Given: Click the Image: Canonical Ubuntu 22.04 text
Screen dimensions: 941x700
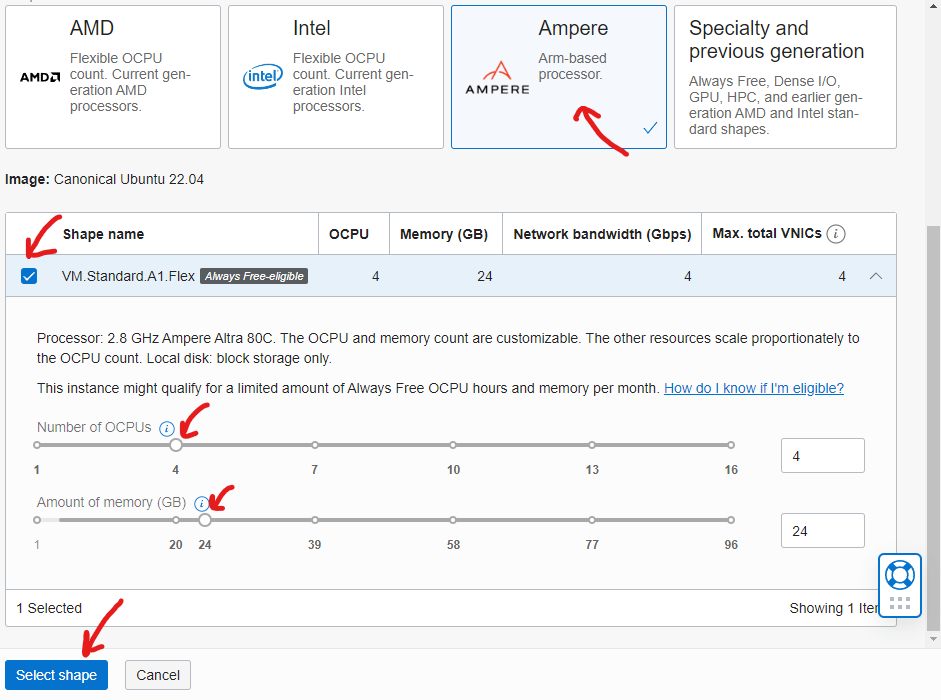Looking at the screenshot, I should point(104,180).
